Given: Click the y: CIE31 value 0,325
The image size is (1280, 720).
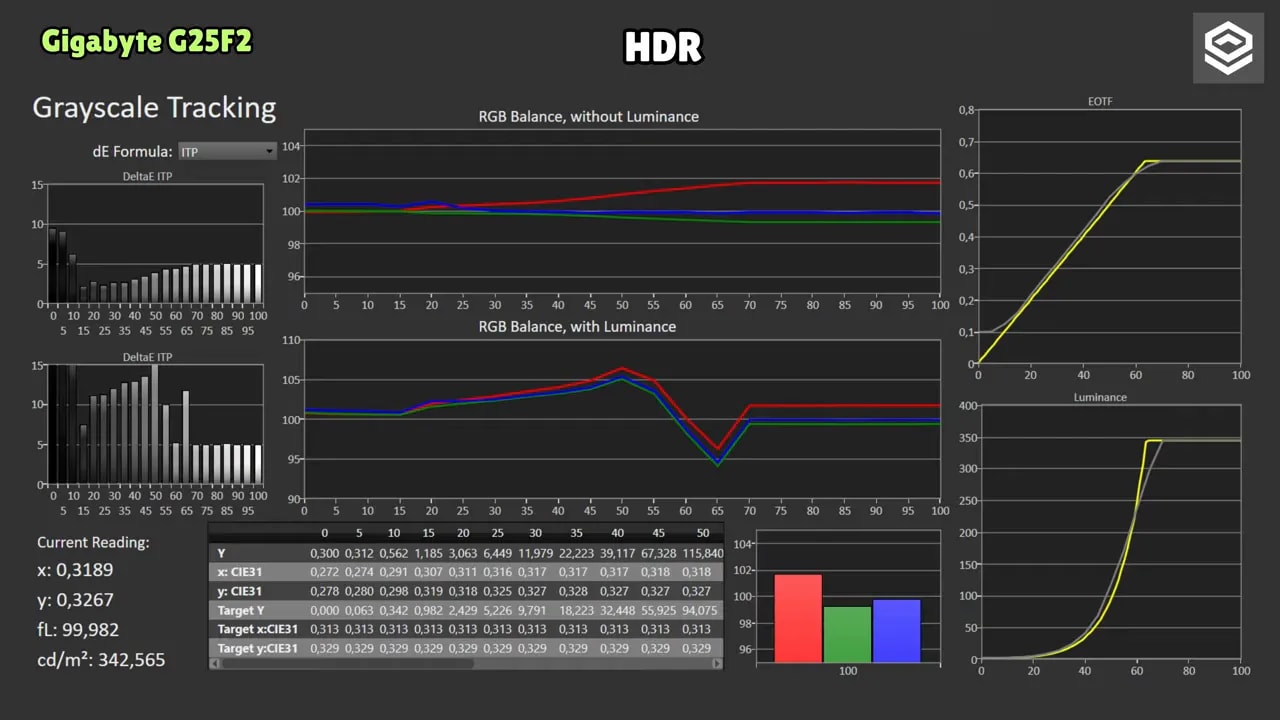Looking at the screenshot, I should [497, 591].
